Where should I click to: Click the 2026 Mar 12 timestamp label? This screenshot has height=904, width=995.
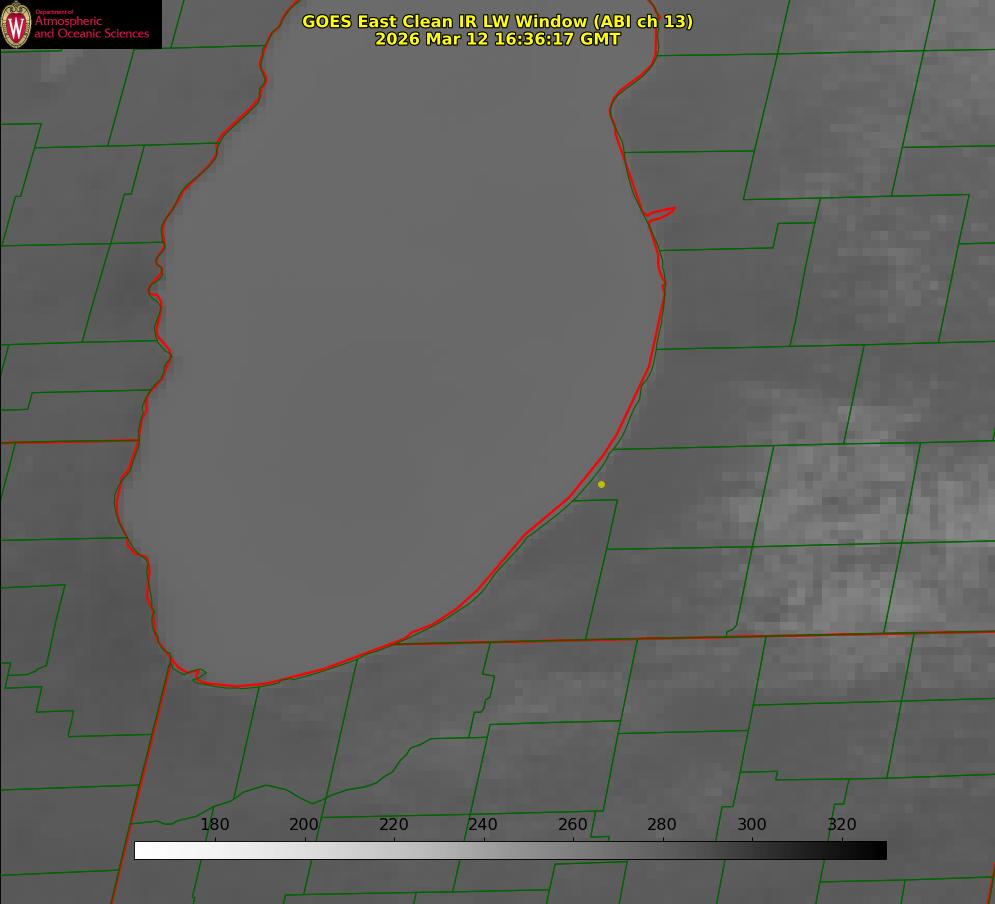click(497, 39)
